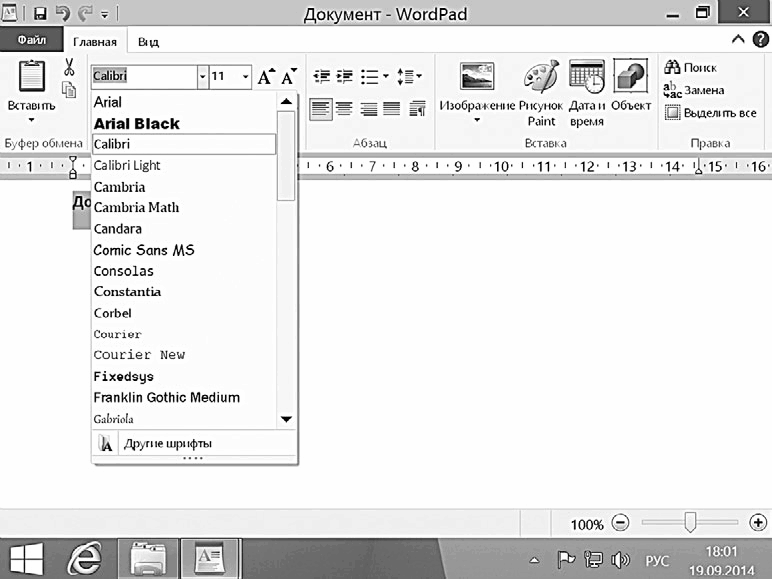The width and height of the screenshot is (772, 579).
Task: Open the font size dropdown
Action: pos(246,77)
